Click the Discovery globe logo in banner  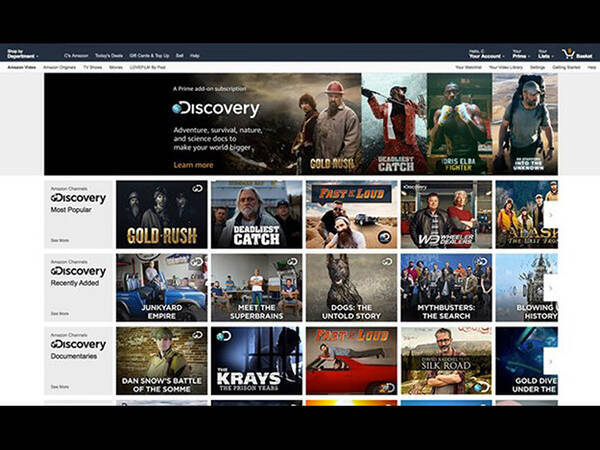(215, 109)
